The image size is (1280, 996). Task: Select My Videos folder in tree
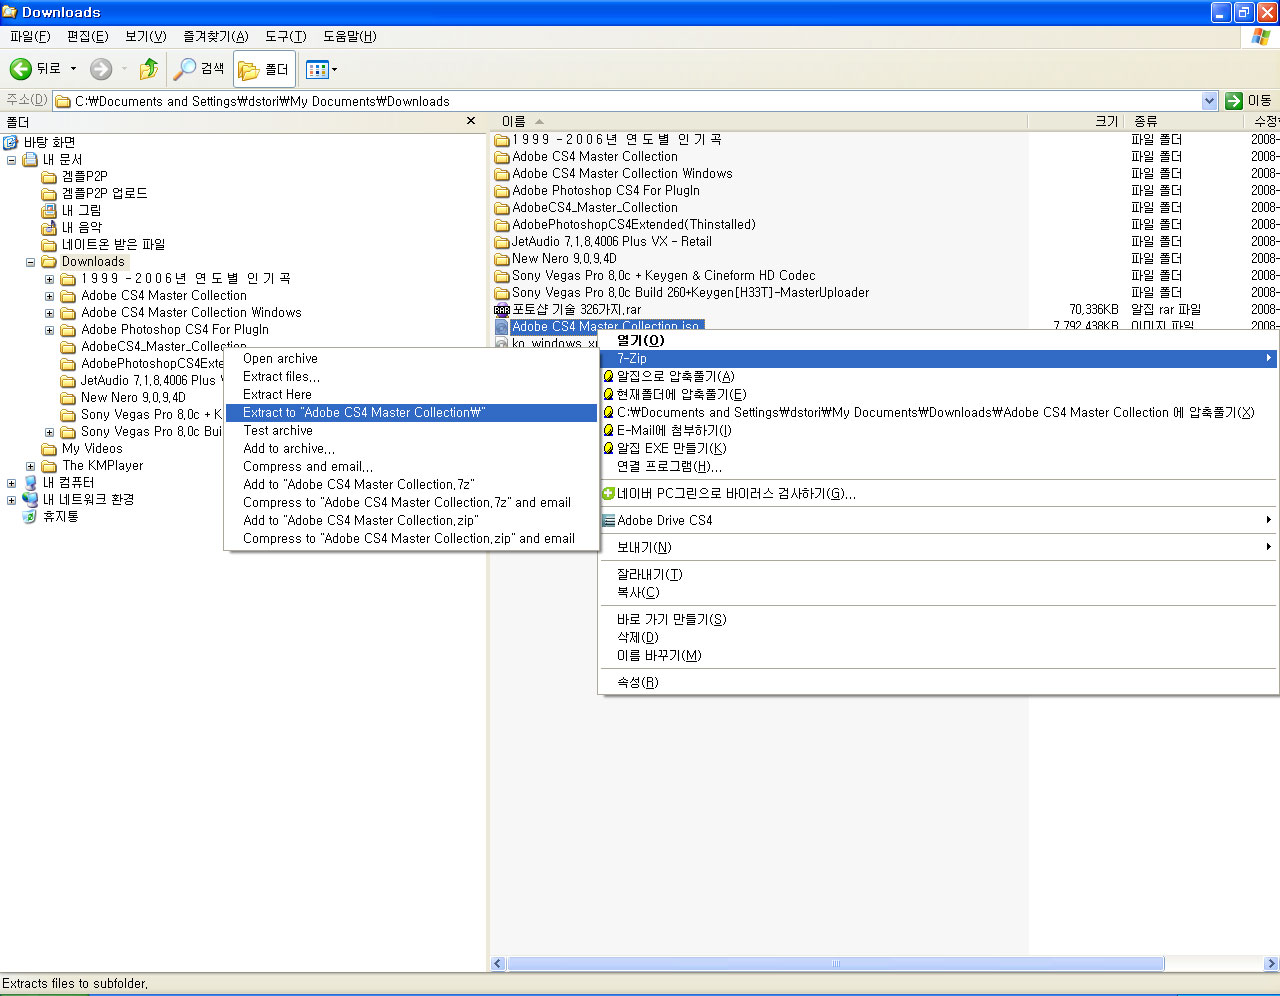pyautogui.click(x=92, y=448)
